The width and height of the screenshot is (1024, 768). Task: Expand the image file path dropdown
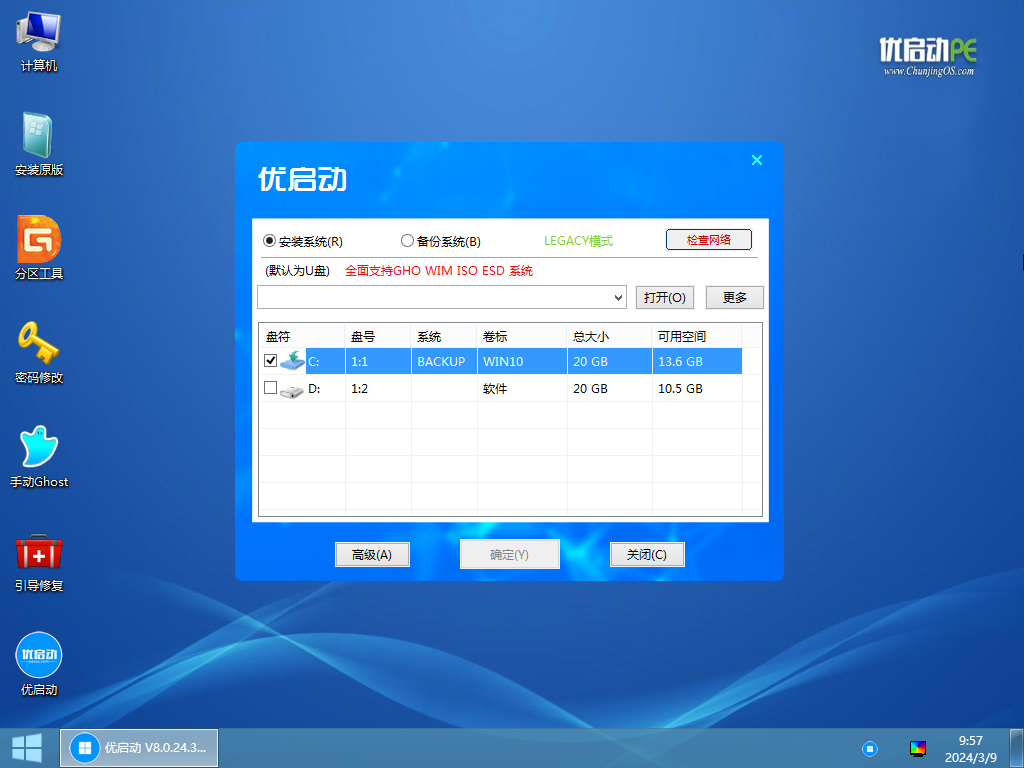pyautogui.click(x=618, y=298)
